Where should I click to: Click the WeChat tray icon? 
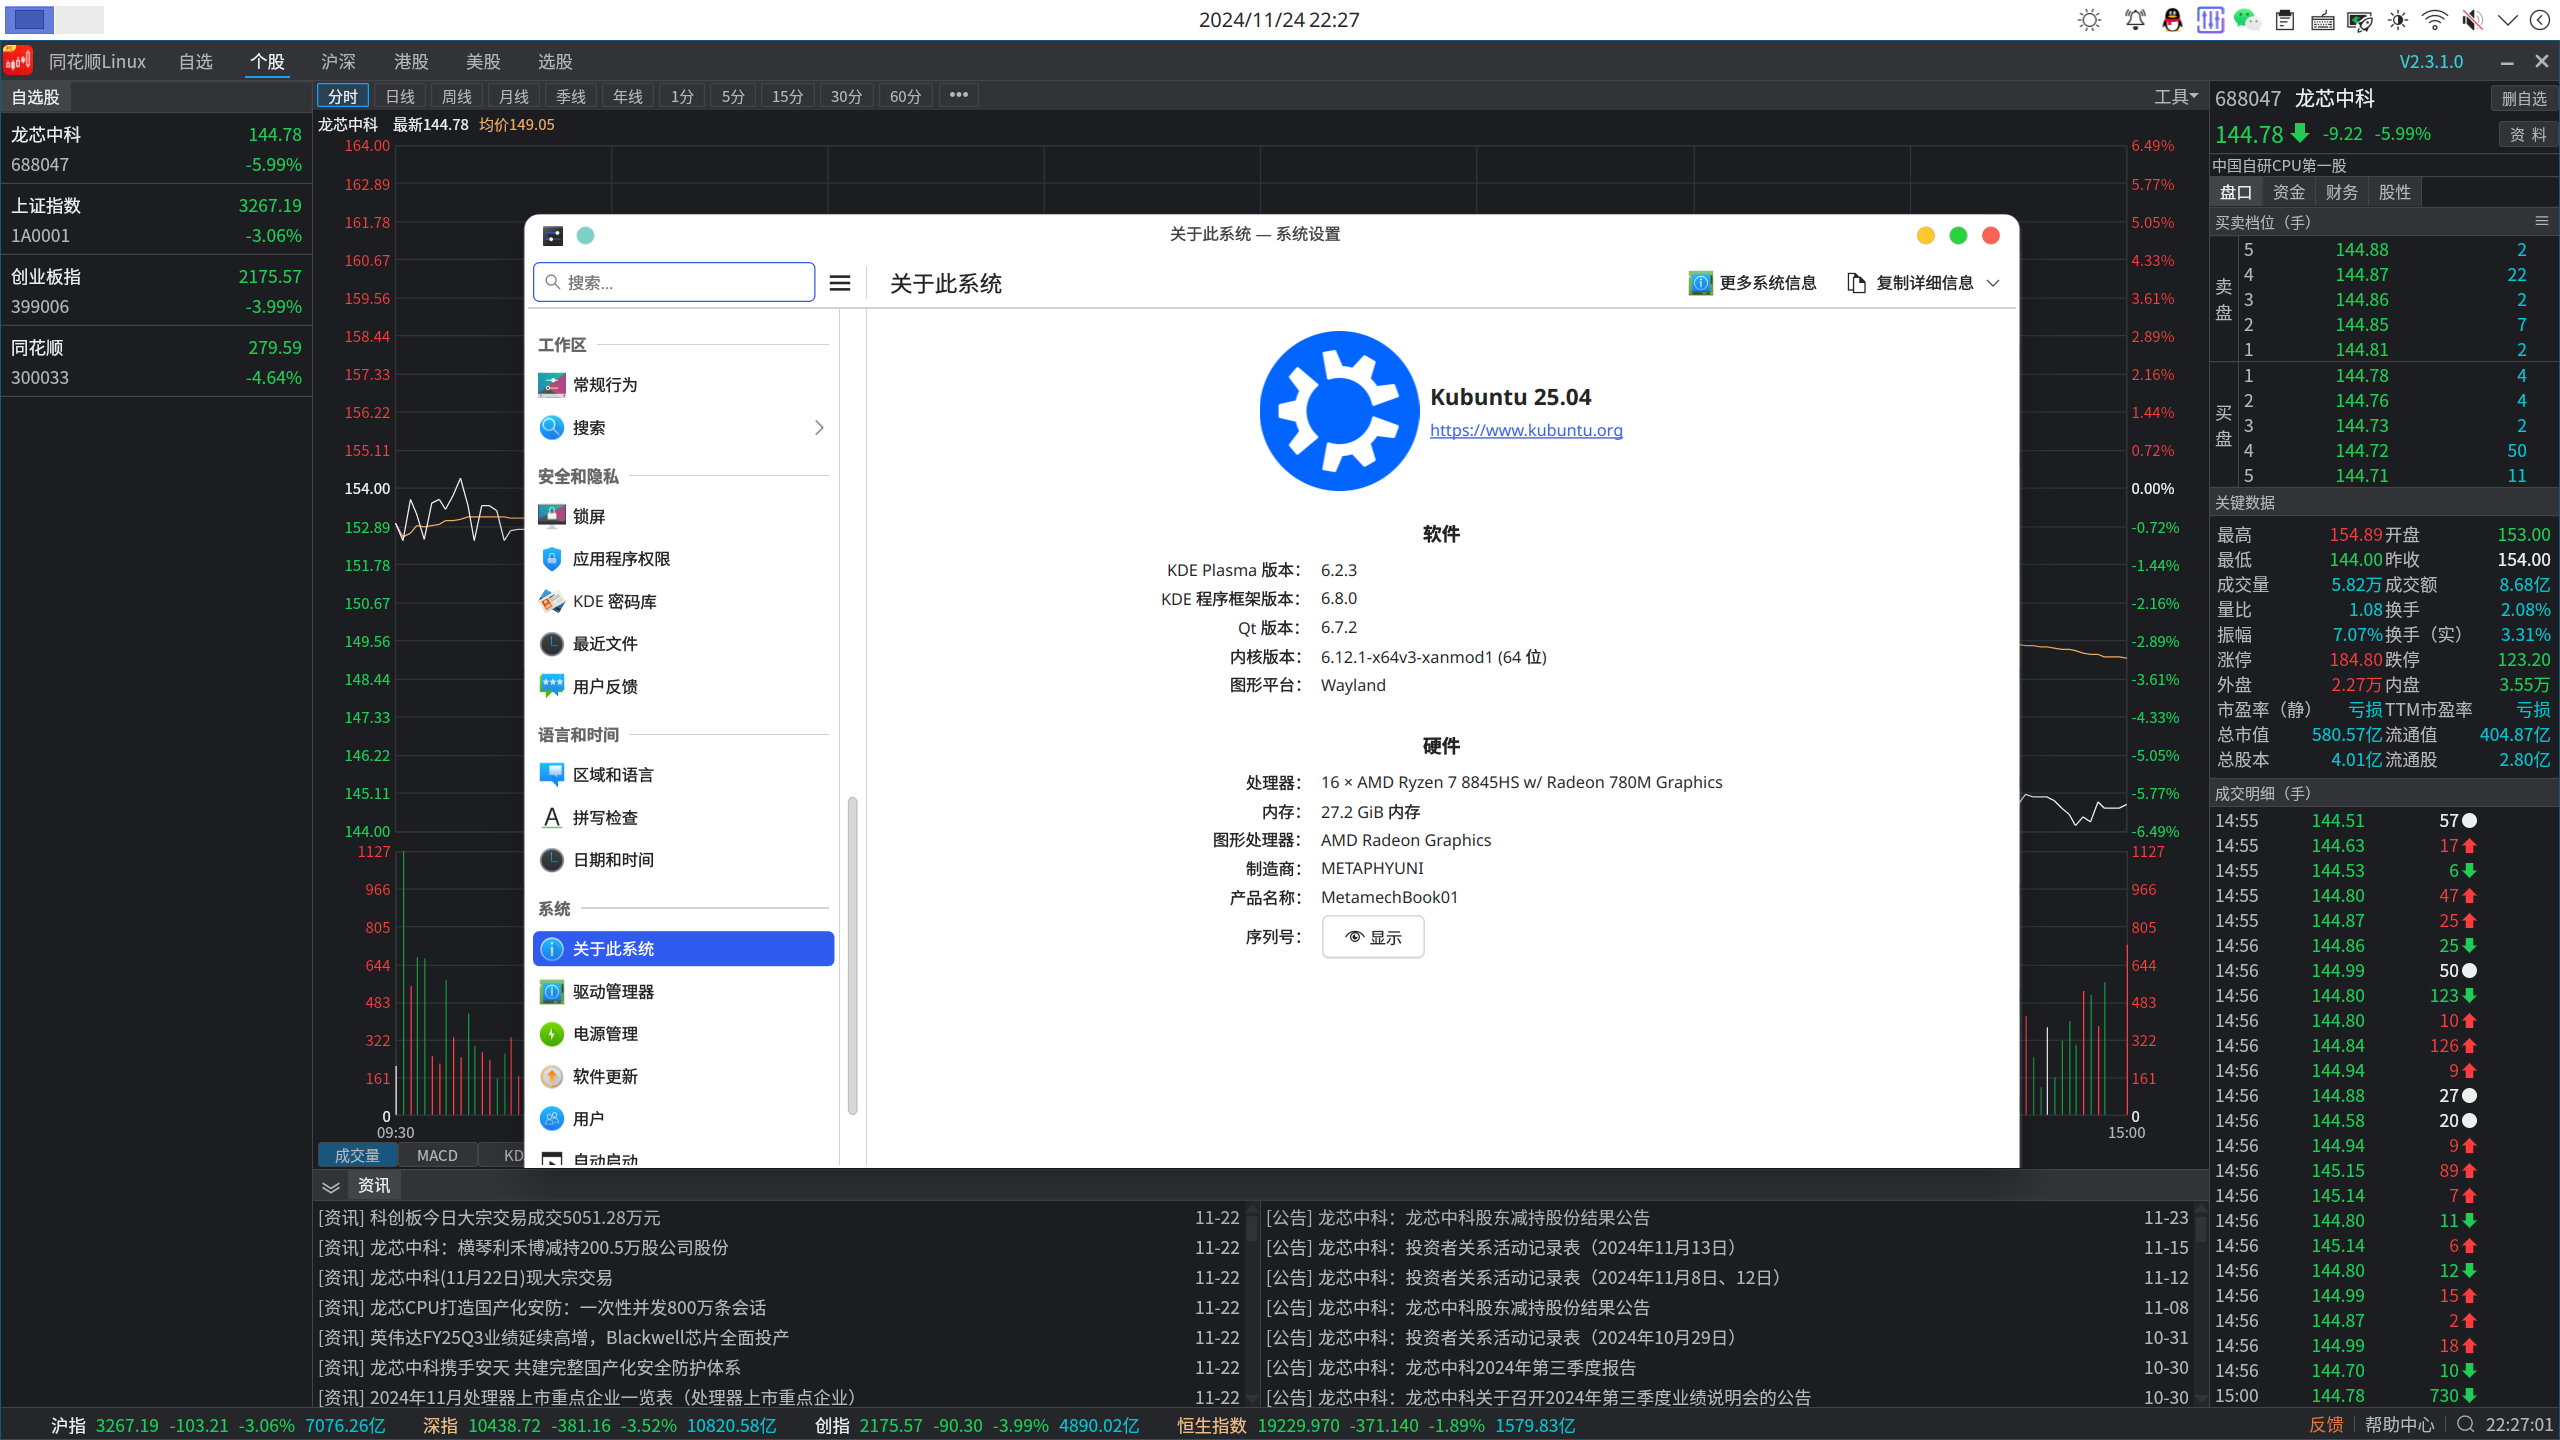[x=2247, y=20]
